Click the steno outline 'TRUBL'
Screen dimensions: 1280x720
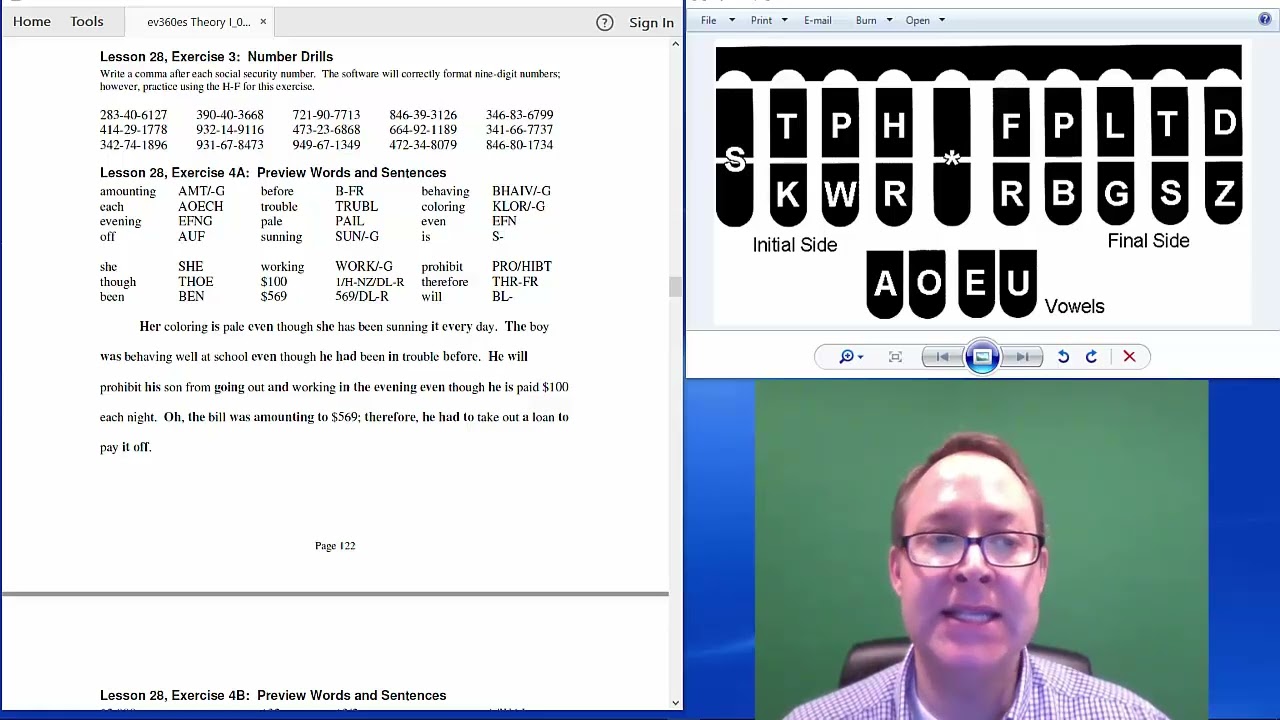tap(356, 206)
